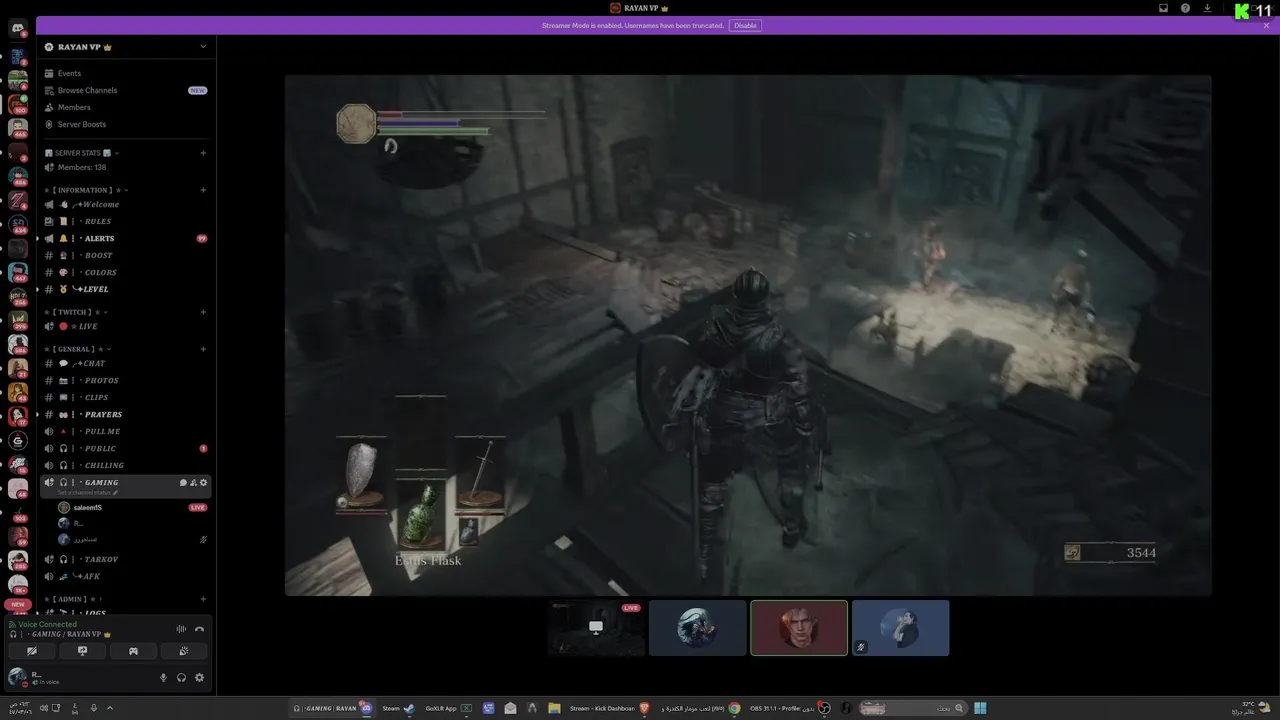This screenshot has width=1280, height=720.
Task: Open the ALERTS channel
Action: tap(126, 238)
